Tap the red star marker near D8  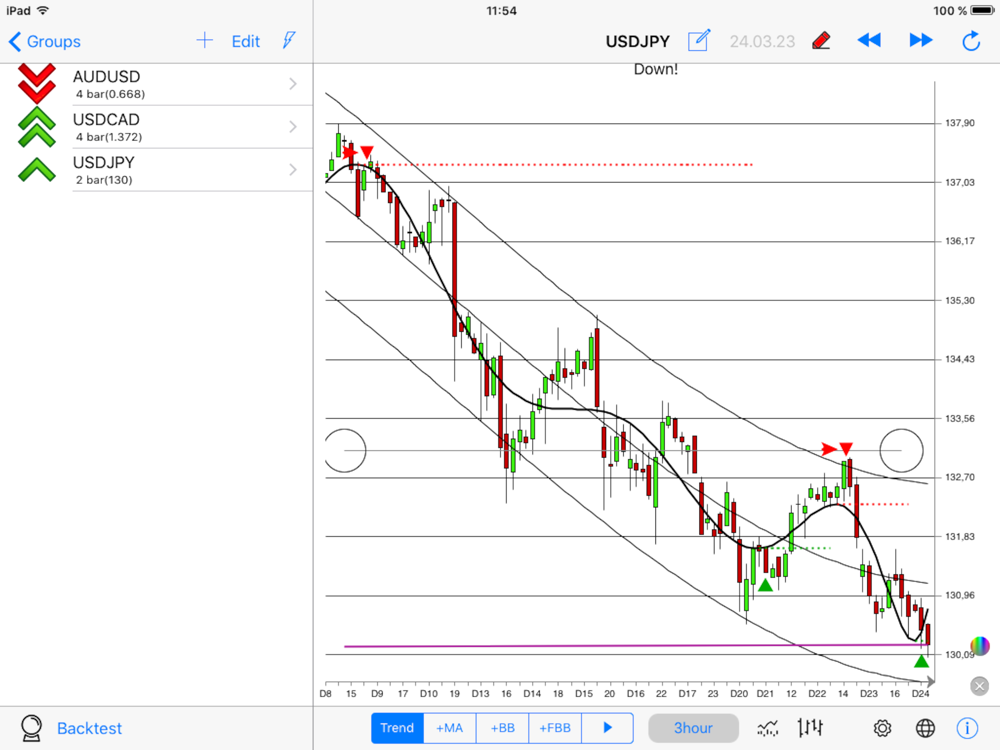tap(349, 152)
